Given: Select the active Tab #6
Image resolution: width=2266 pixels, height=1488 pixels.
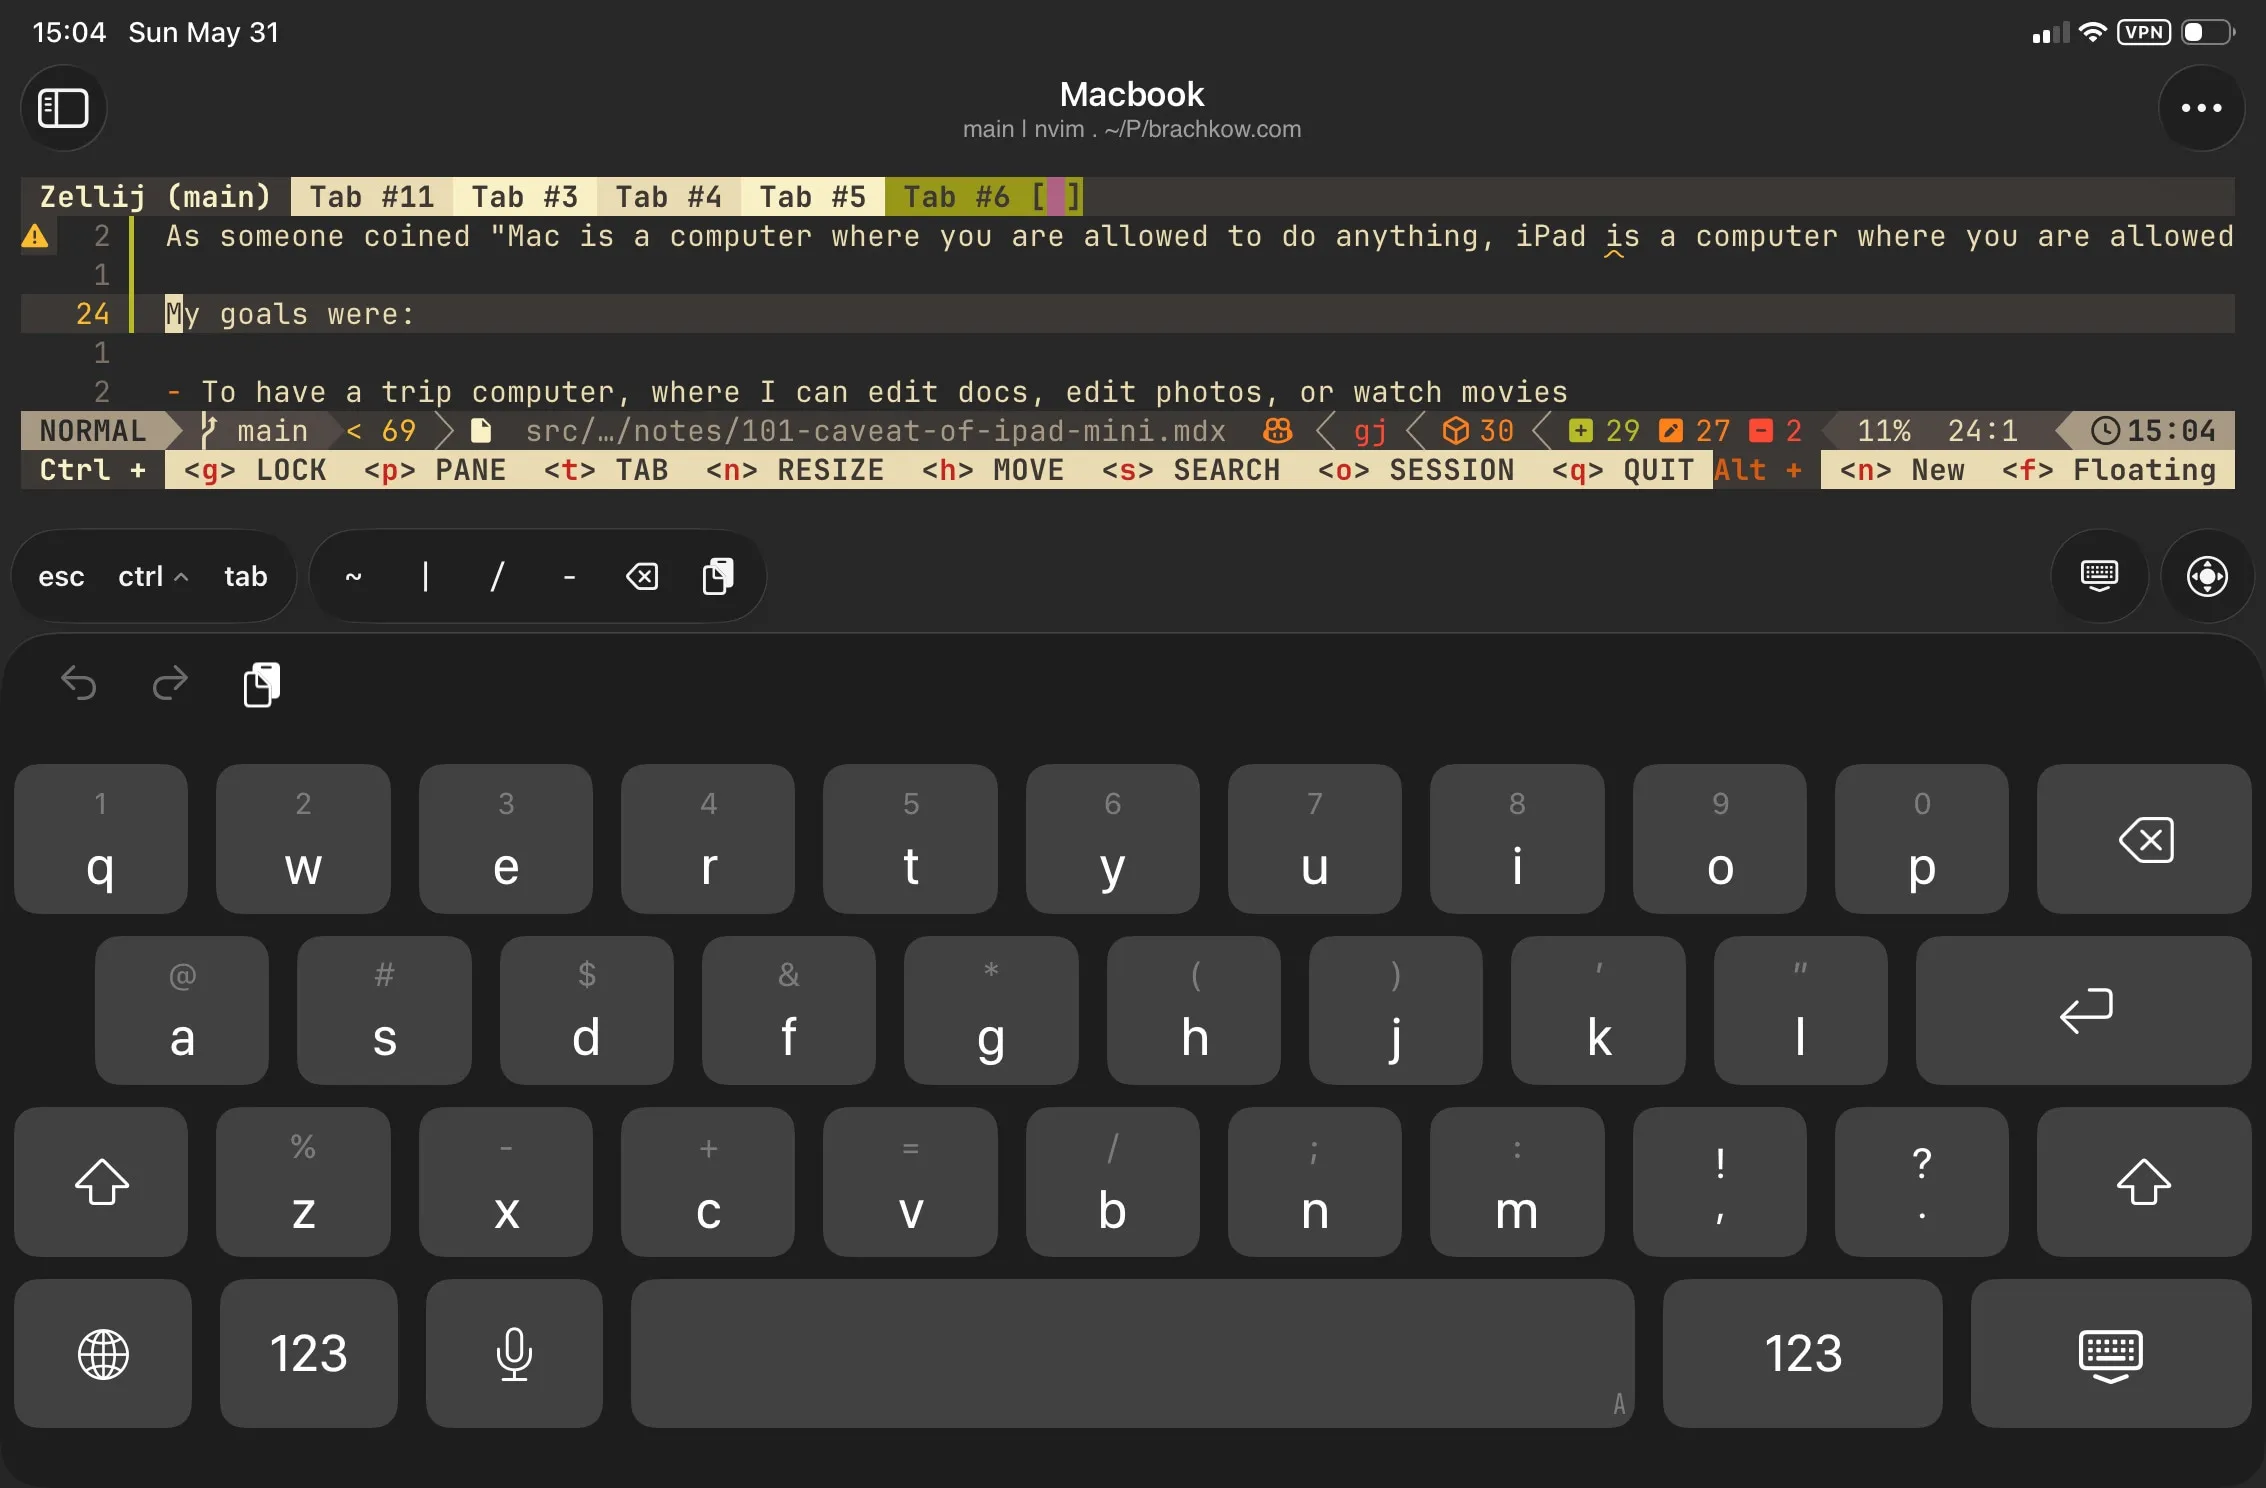Looking at the screenshot, I should (x=984, y=197).
